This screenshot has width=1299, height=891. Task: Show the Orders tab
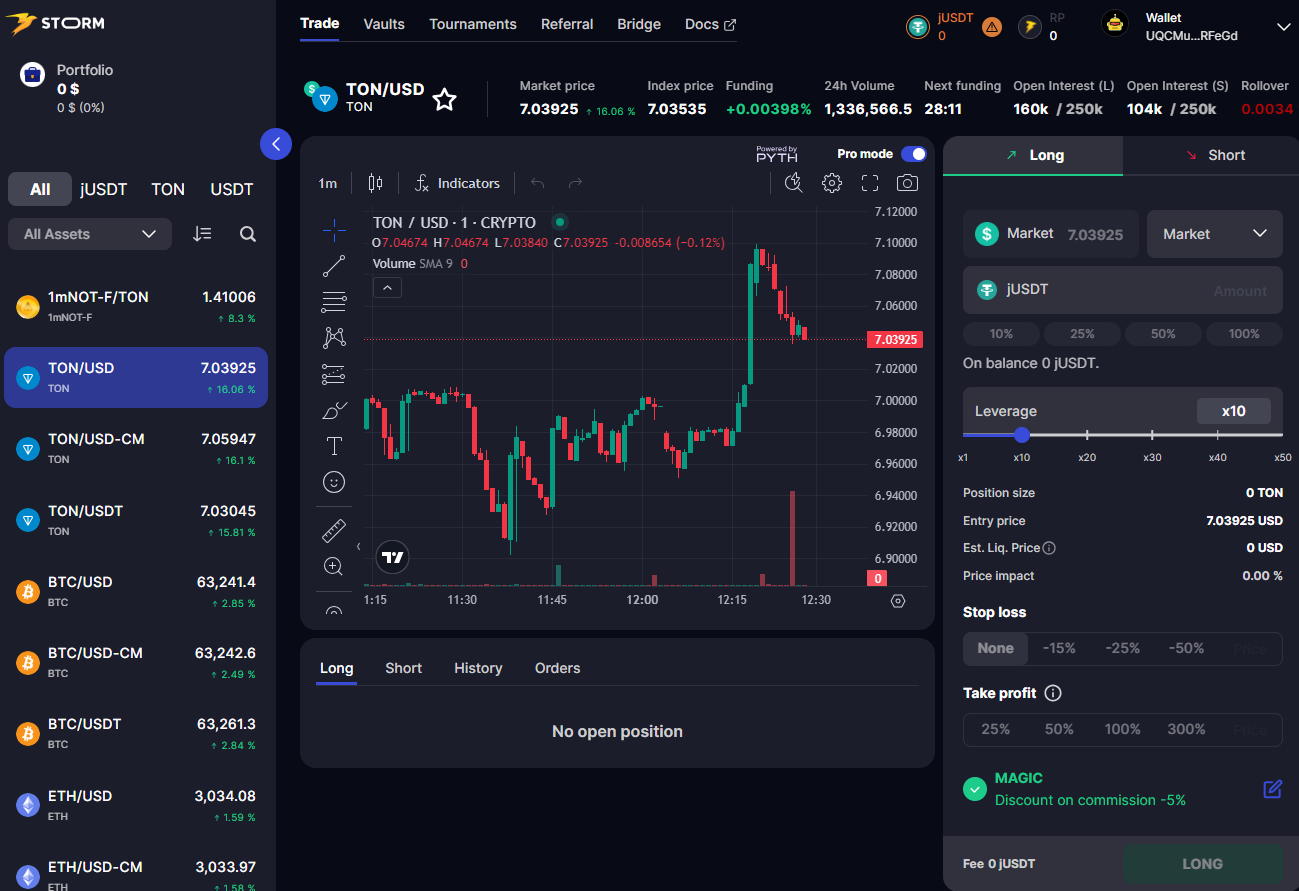point(557,668)
